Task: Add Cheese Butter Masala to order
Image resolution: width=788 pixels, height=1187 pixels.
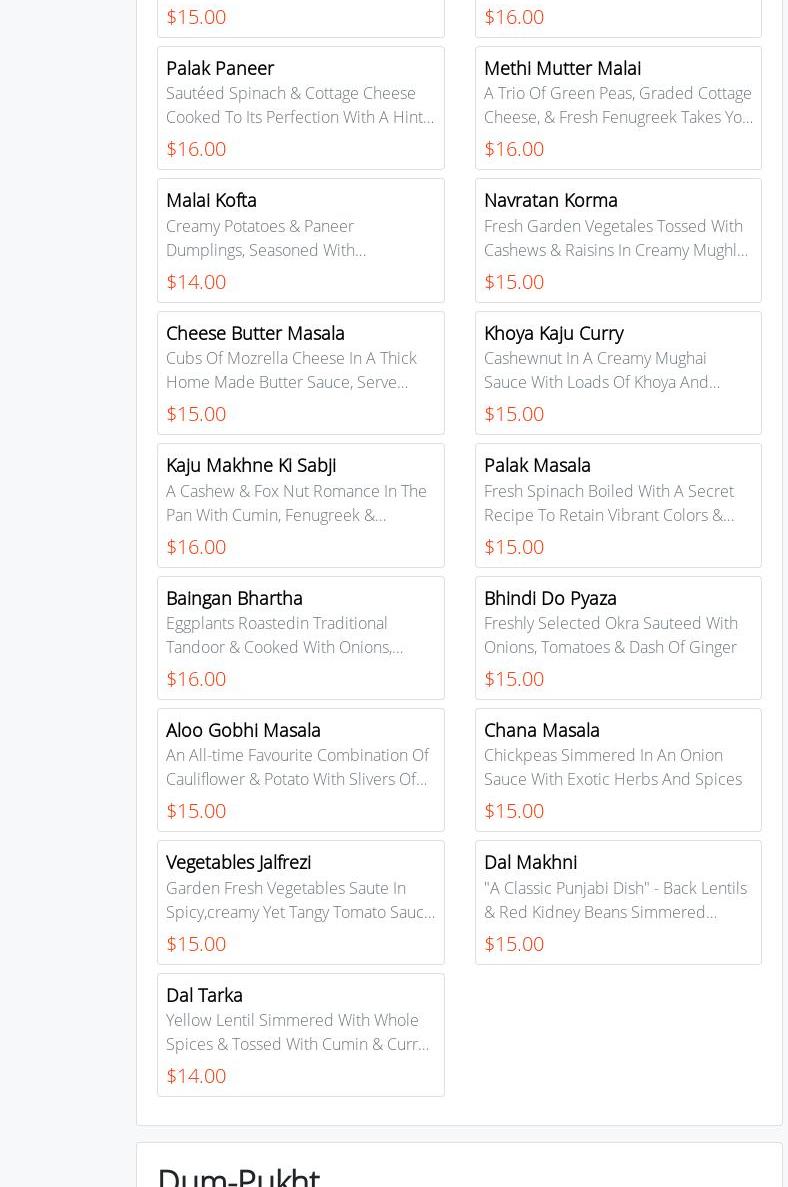Action: pyautogui.click(x=255, y=333)
